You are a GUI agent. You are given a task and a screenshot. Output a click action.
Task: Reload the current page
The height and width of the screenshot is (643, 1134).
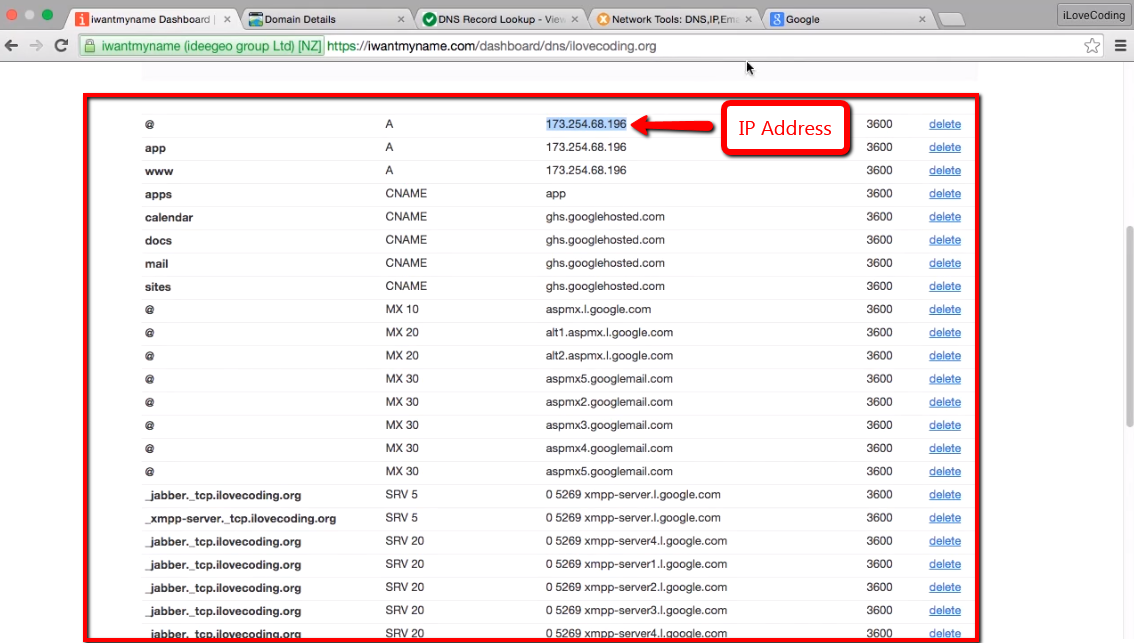[x=61, y=46]
